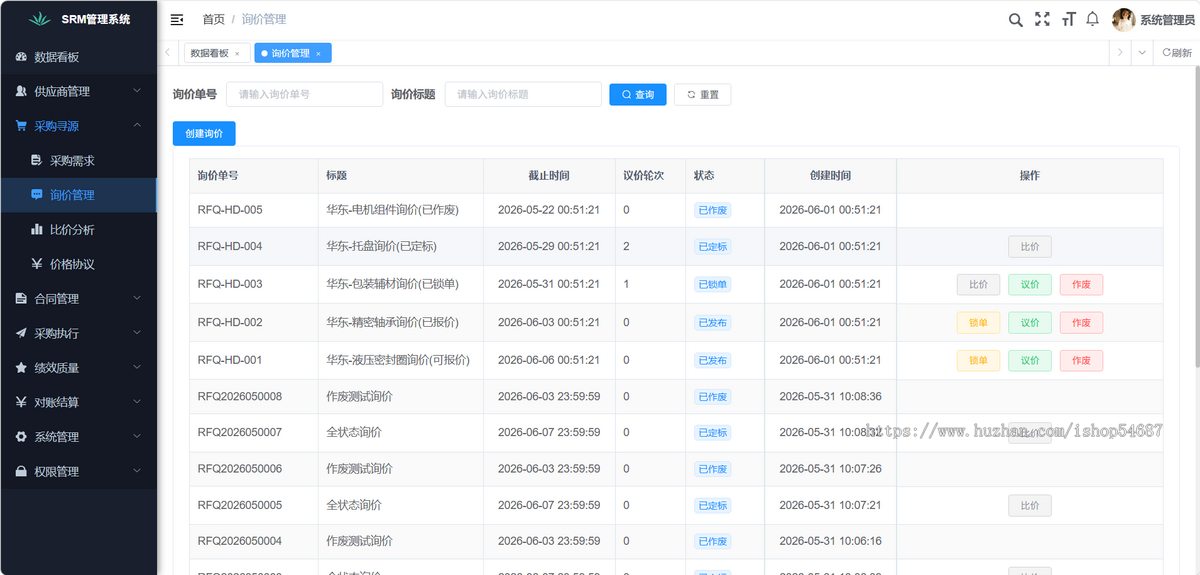Click 锁单 for RFQ-HD-002
This screenshot has height=575, width=1200.
[x=978, y=322]
